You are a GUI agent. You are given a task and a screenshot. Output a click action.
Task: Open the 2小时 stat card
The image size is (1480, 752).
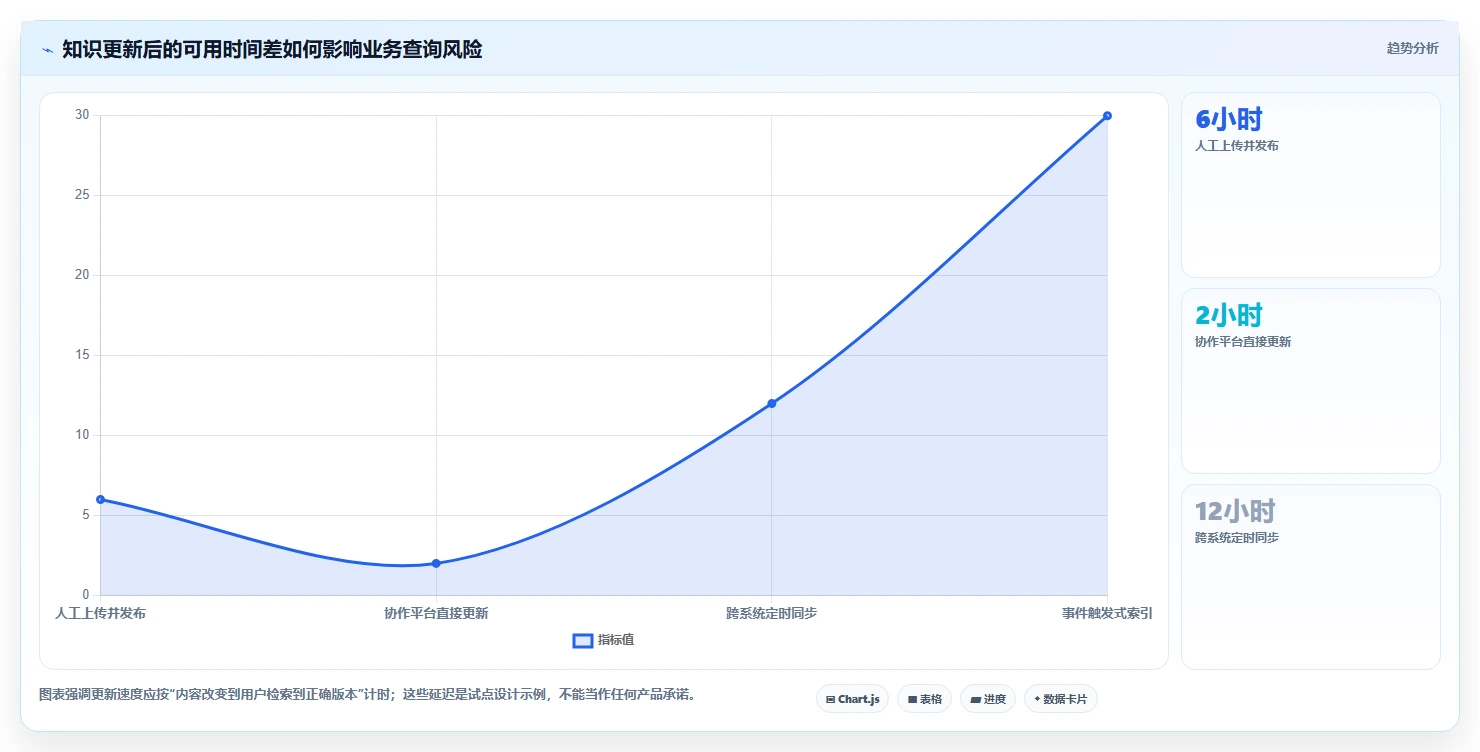pos(1311,381)
